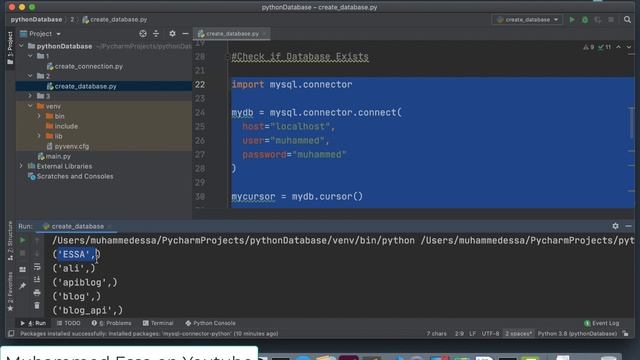Collapse folder 1 in project tree
Screen dimensions: 640x360
click(30, 56)
